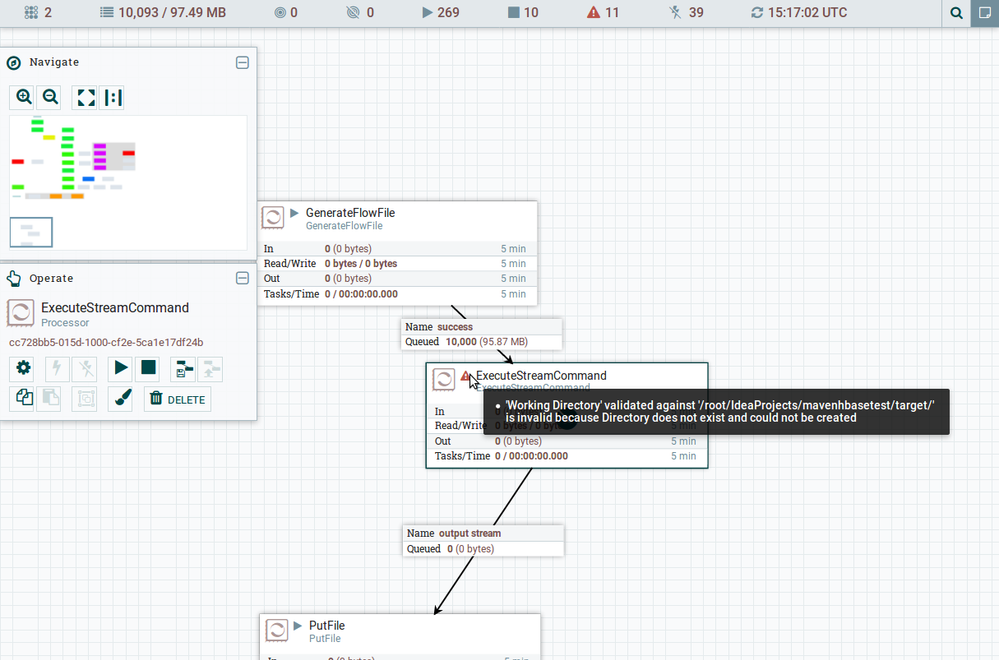Click the warning icon on ExecuteStreamCommand

[465, 376]
